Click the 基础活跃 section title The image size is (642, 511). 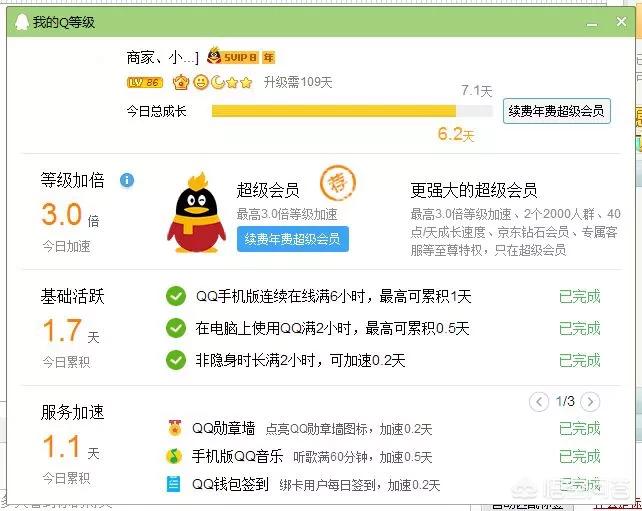click(x=72, y=296)
